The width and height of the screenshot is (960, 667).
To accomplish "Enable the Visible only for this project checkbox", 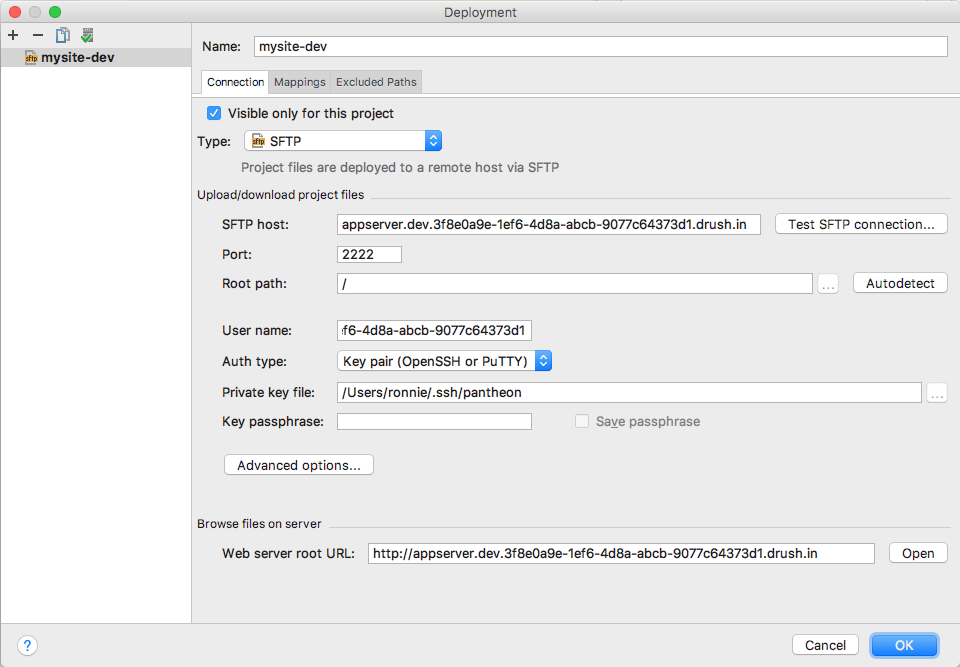I will click(213, 113).
